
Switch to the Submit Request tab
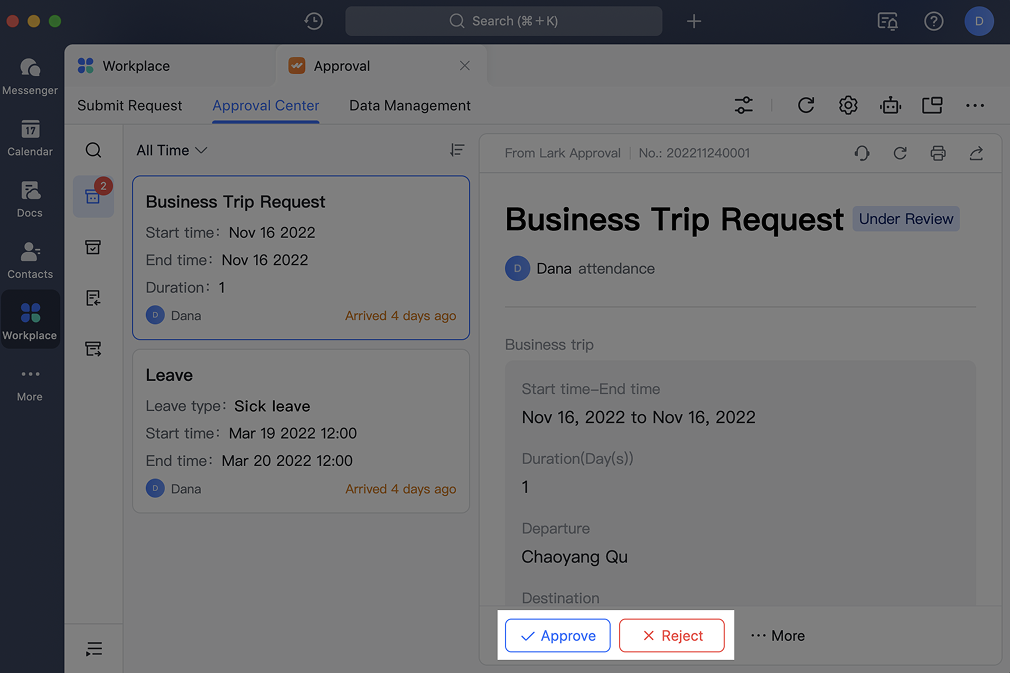tap(130, 105)
